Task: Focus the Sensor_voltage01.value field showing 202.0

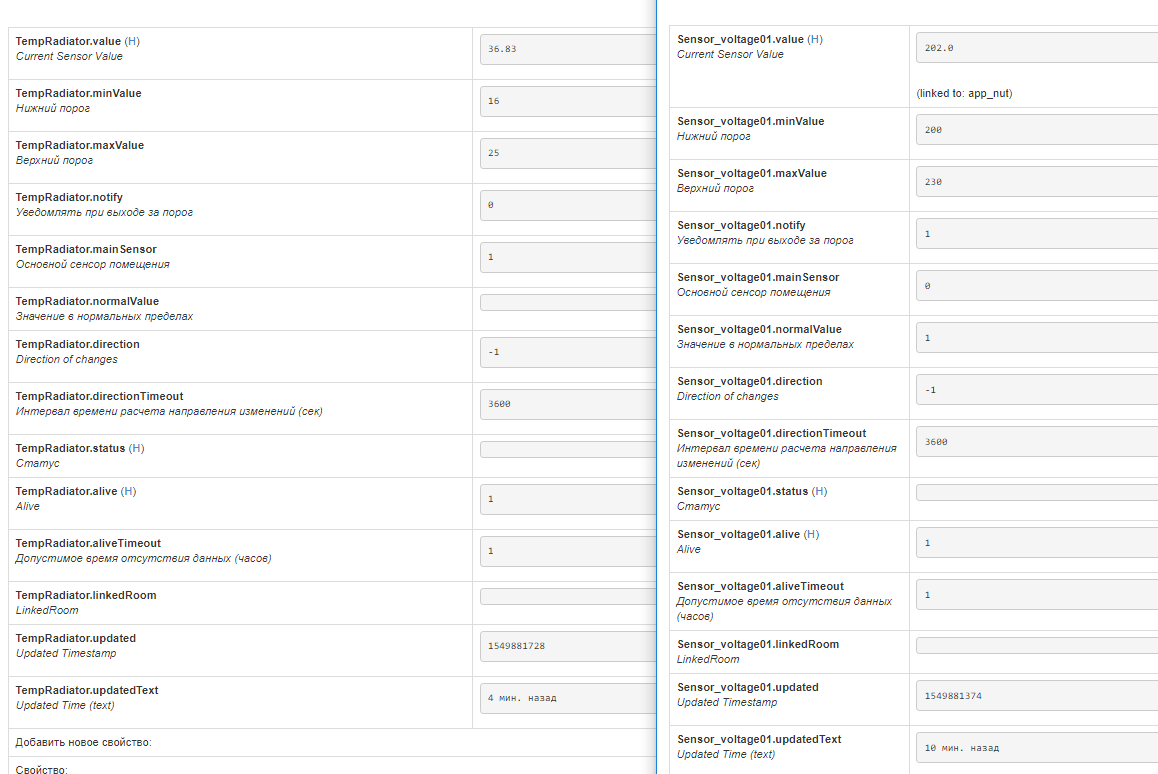Action: (x=1036, y=47)
